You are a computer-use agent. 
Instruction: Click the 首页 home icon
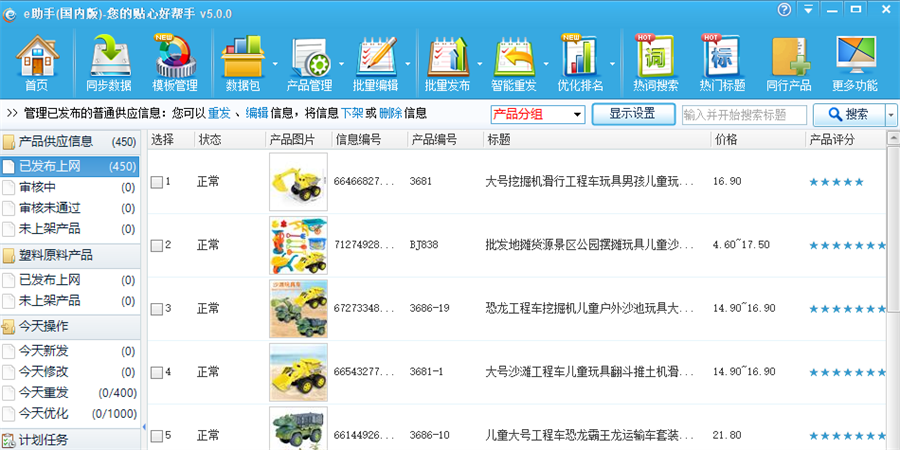point(37,62)
